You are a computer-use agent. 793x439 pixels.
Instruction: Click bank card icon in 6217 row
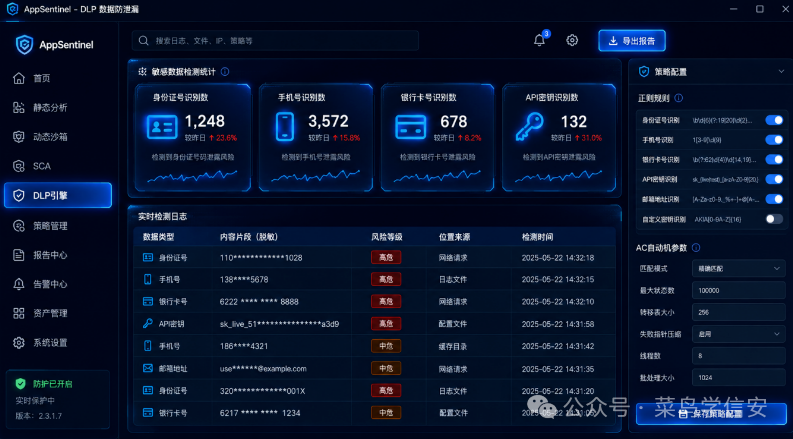pyautogui.click(x=148, y=413)
